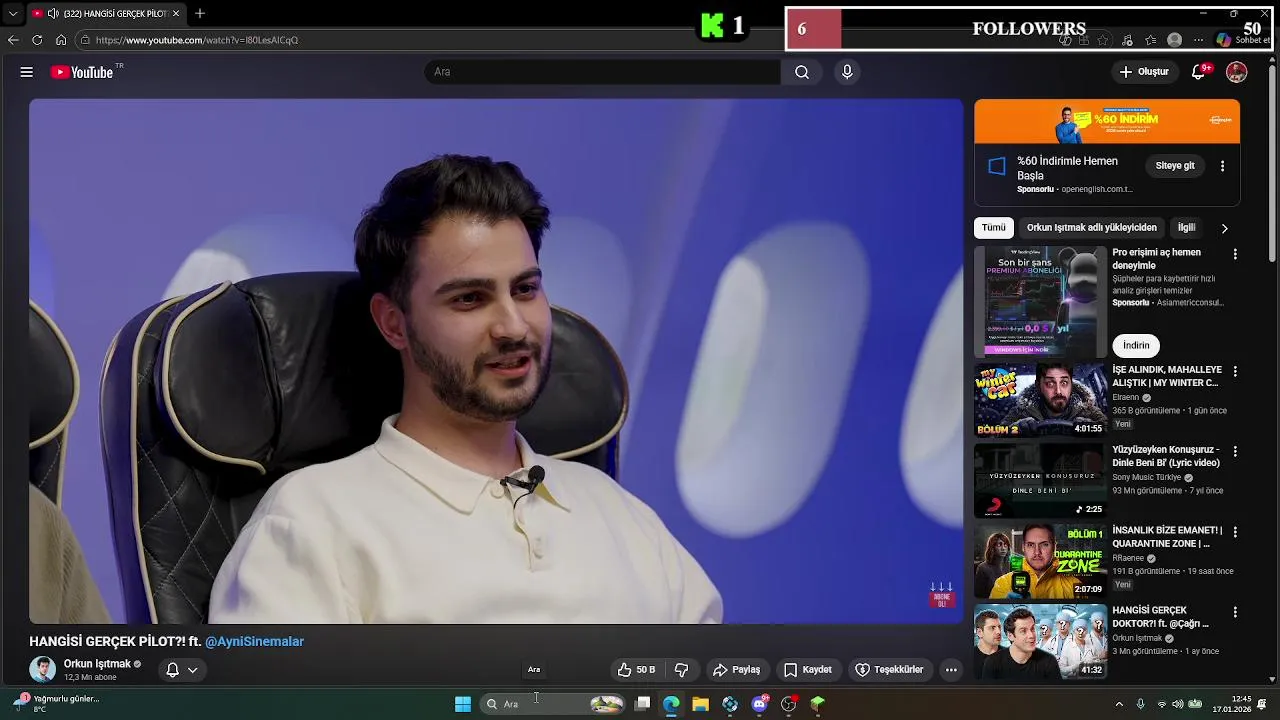Screen dimensions: 1280x720
Task: Click the taskbar search box
Action: click(553, 704)
